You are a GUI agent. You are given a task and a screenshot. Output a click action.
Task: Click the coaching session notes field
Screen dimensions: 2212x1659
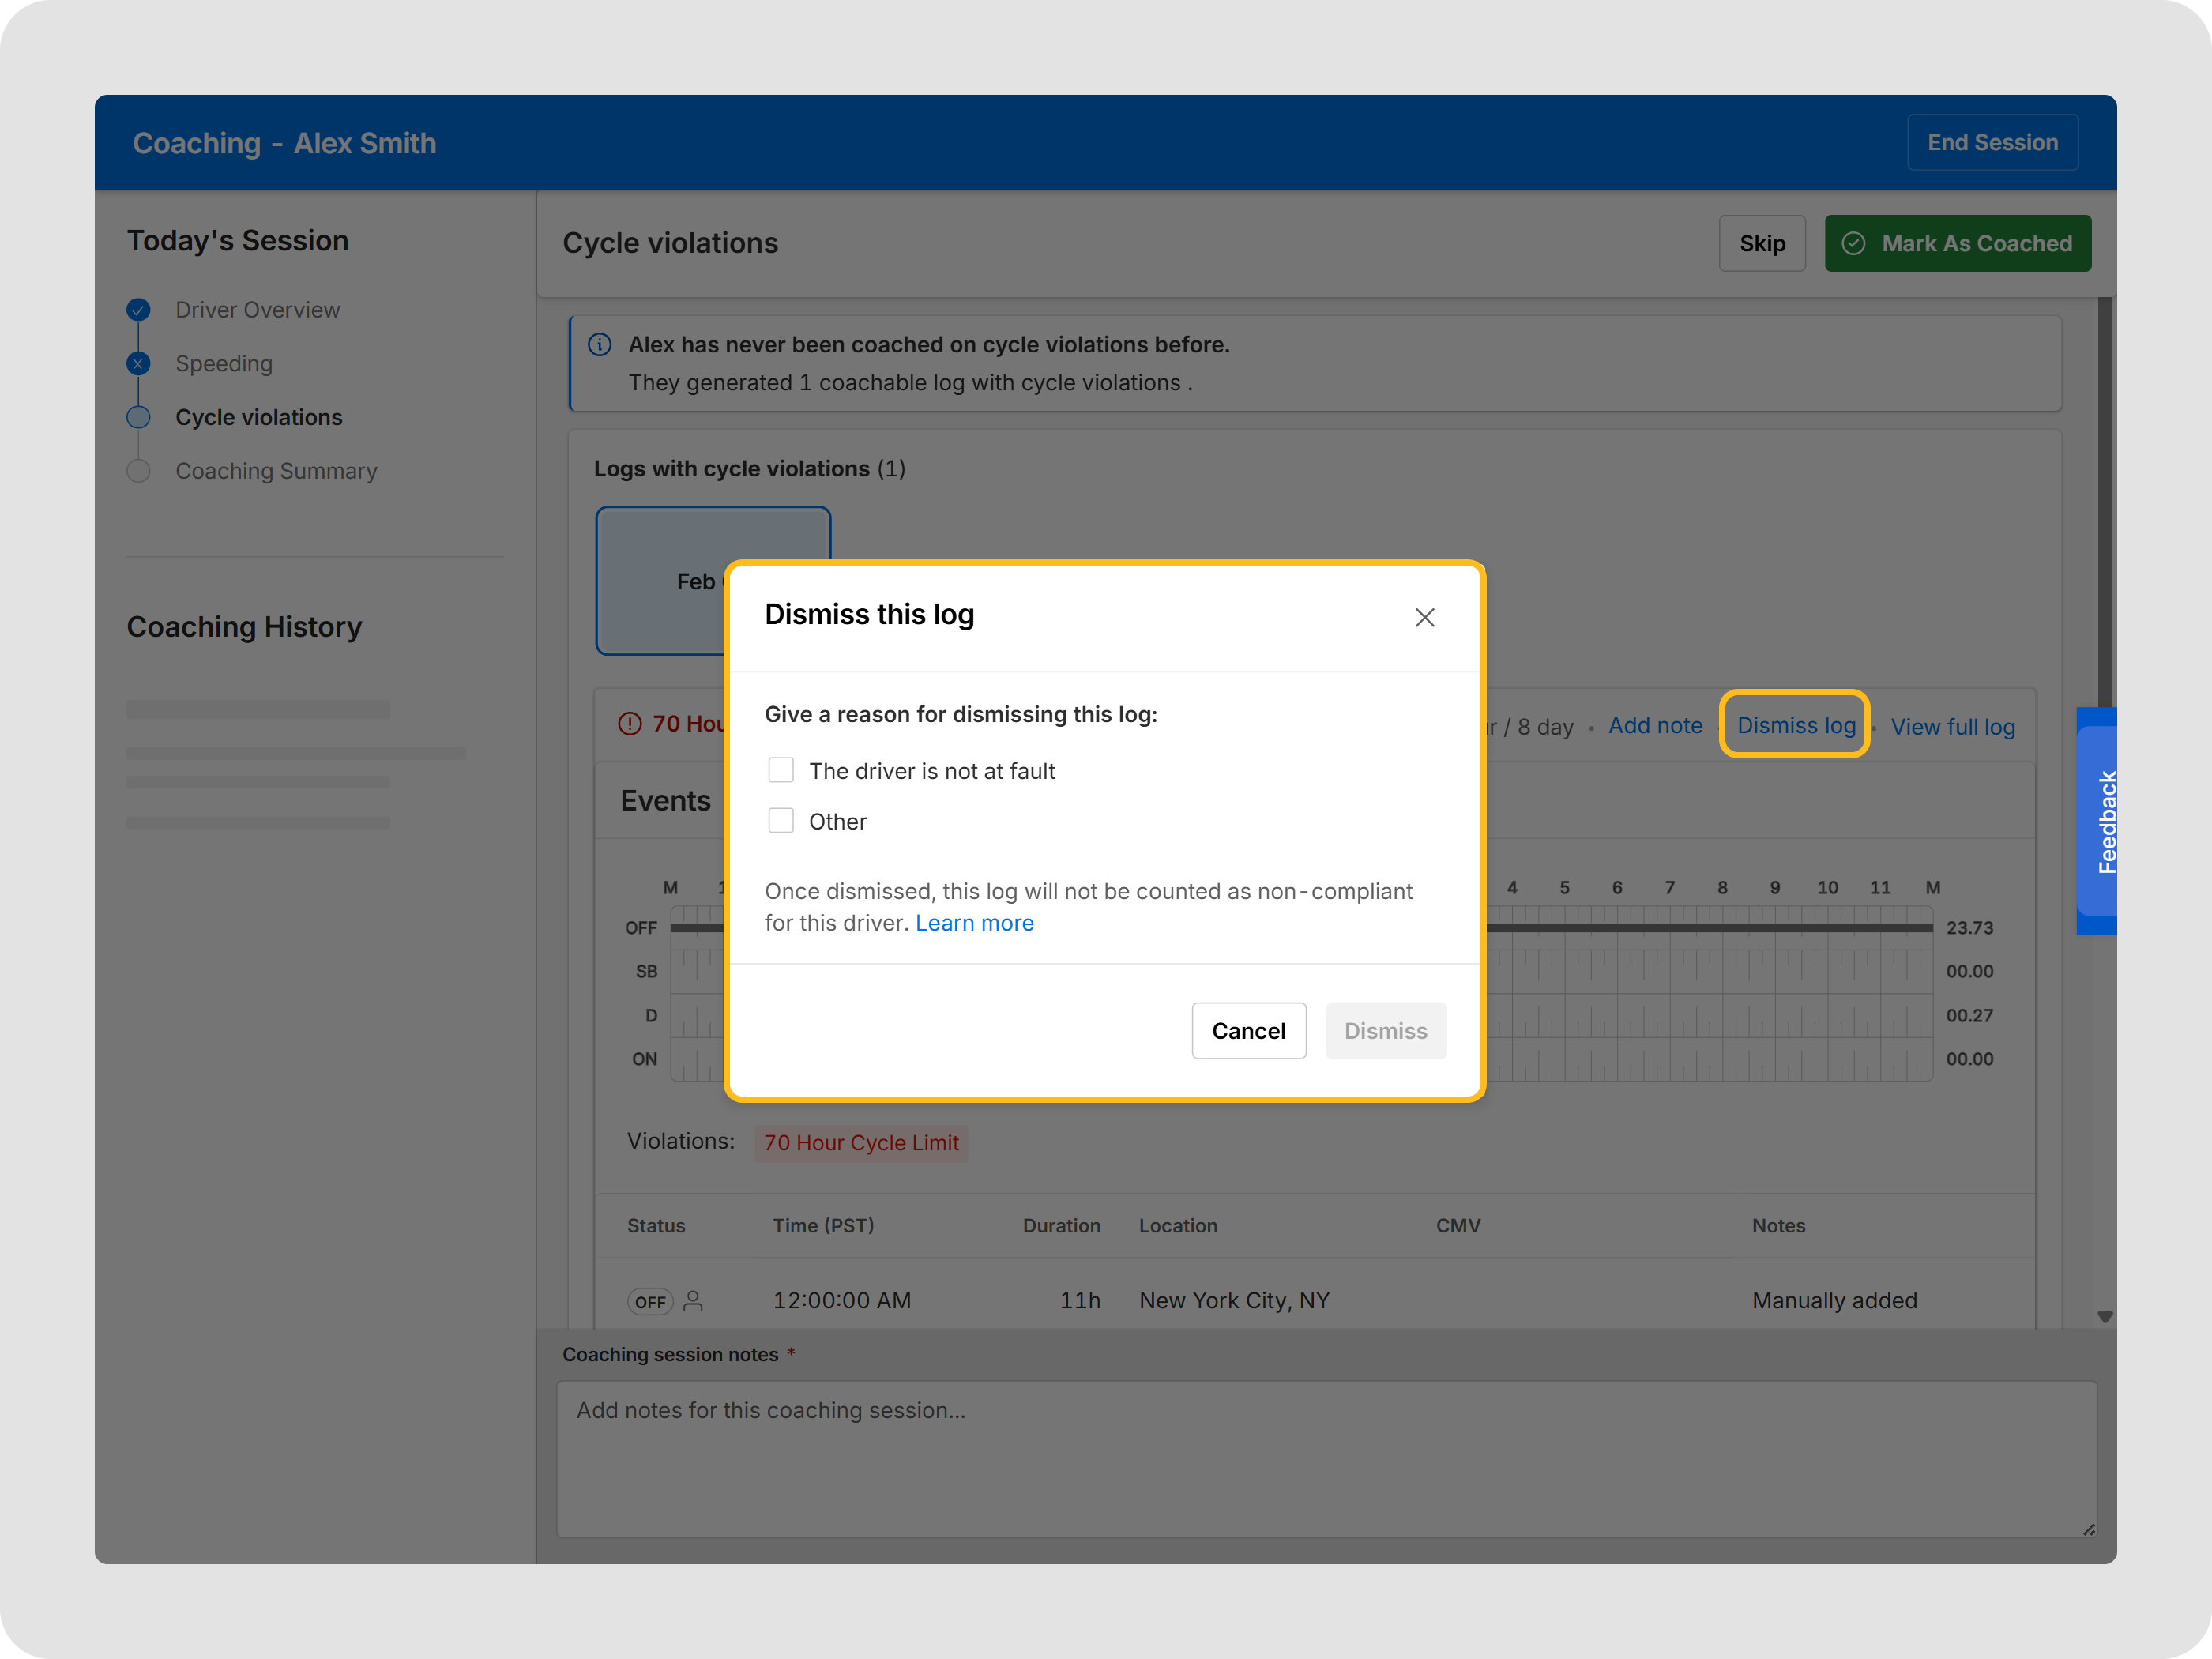[1325, 1459]
